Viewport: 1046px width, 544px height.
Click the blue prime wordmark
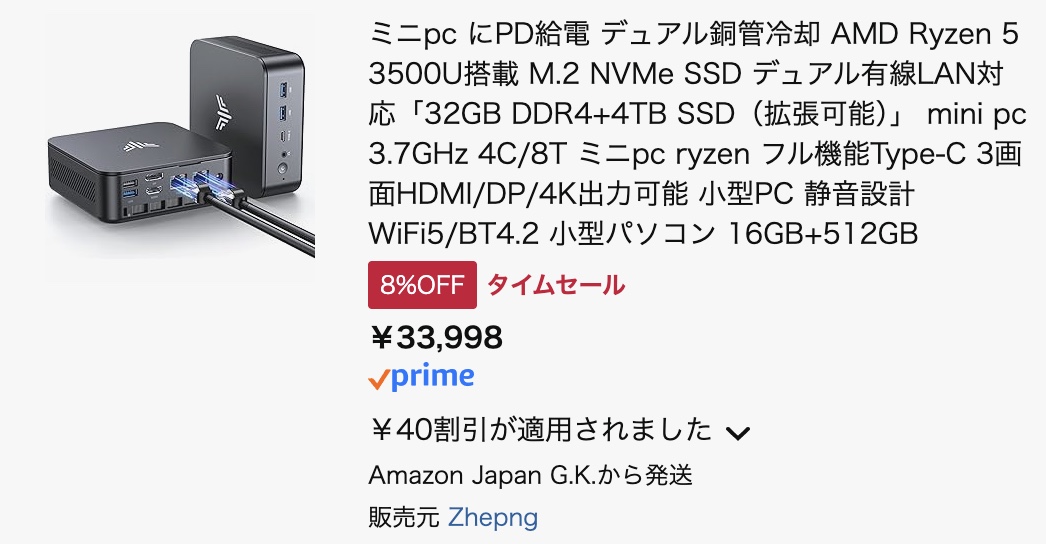[433, 376]
